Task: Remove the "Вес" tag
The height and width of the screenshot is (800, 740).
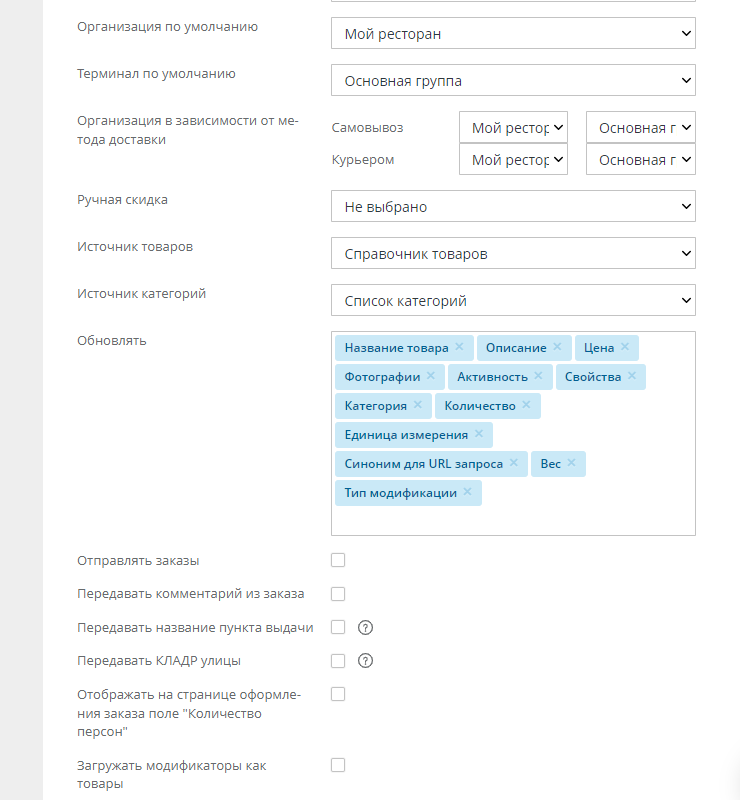Action: [571, 463]
